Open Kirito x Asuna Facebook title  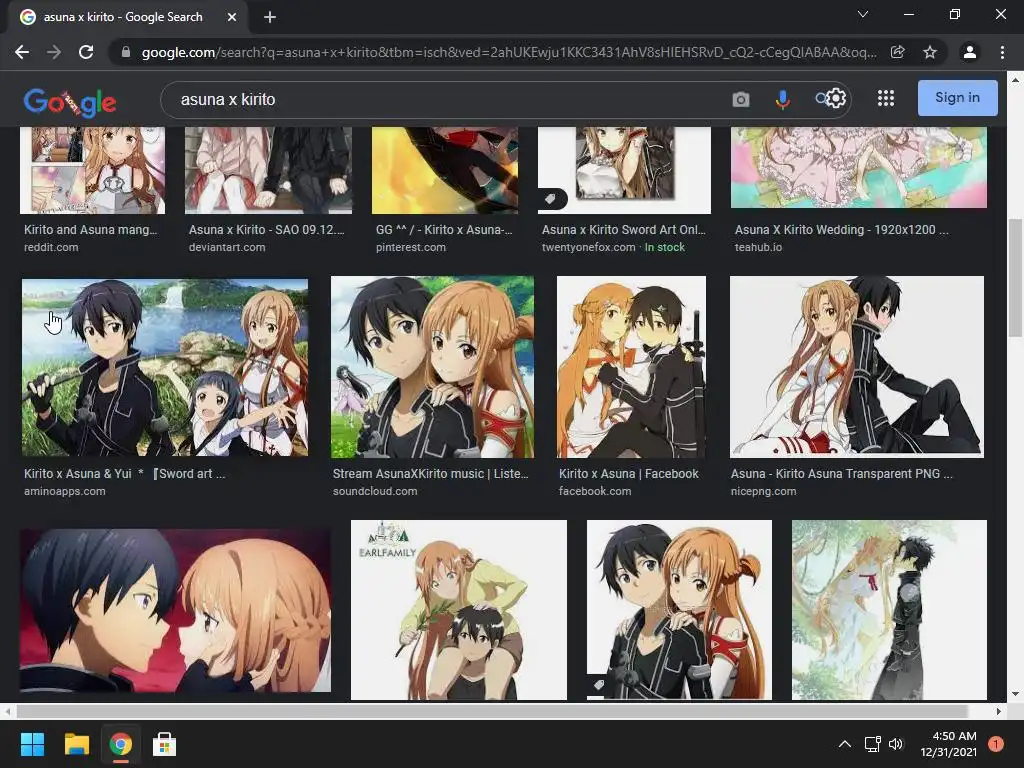[628, 474]
